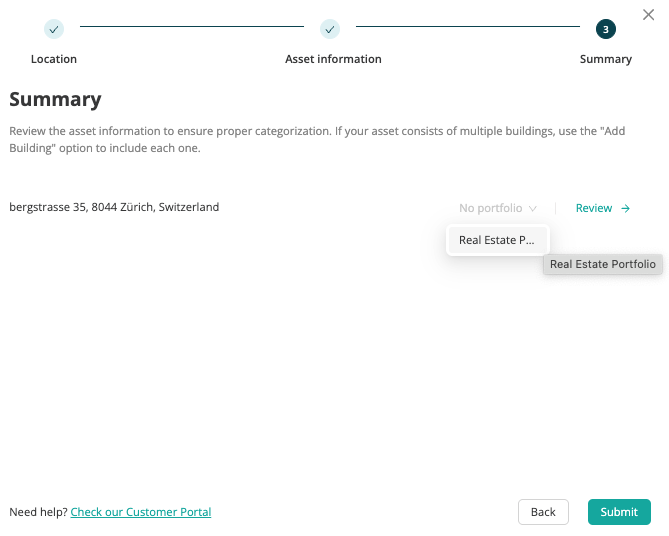
Task: Click the Back button
Action: tap(543, 512)
